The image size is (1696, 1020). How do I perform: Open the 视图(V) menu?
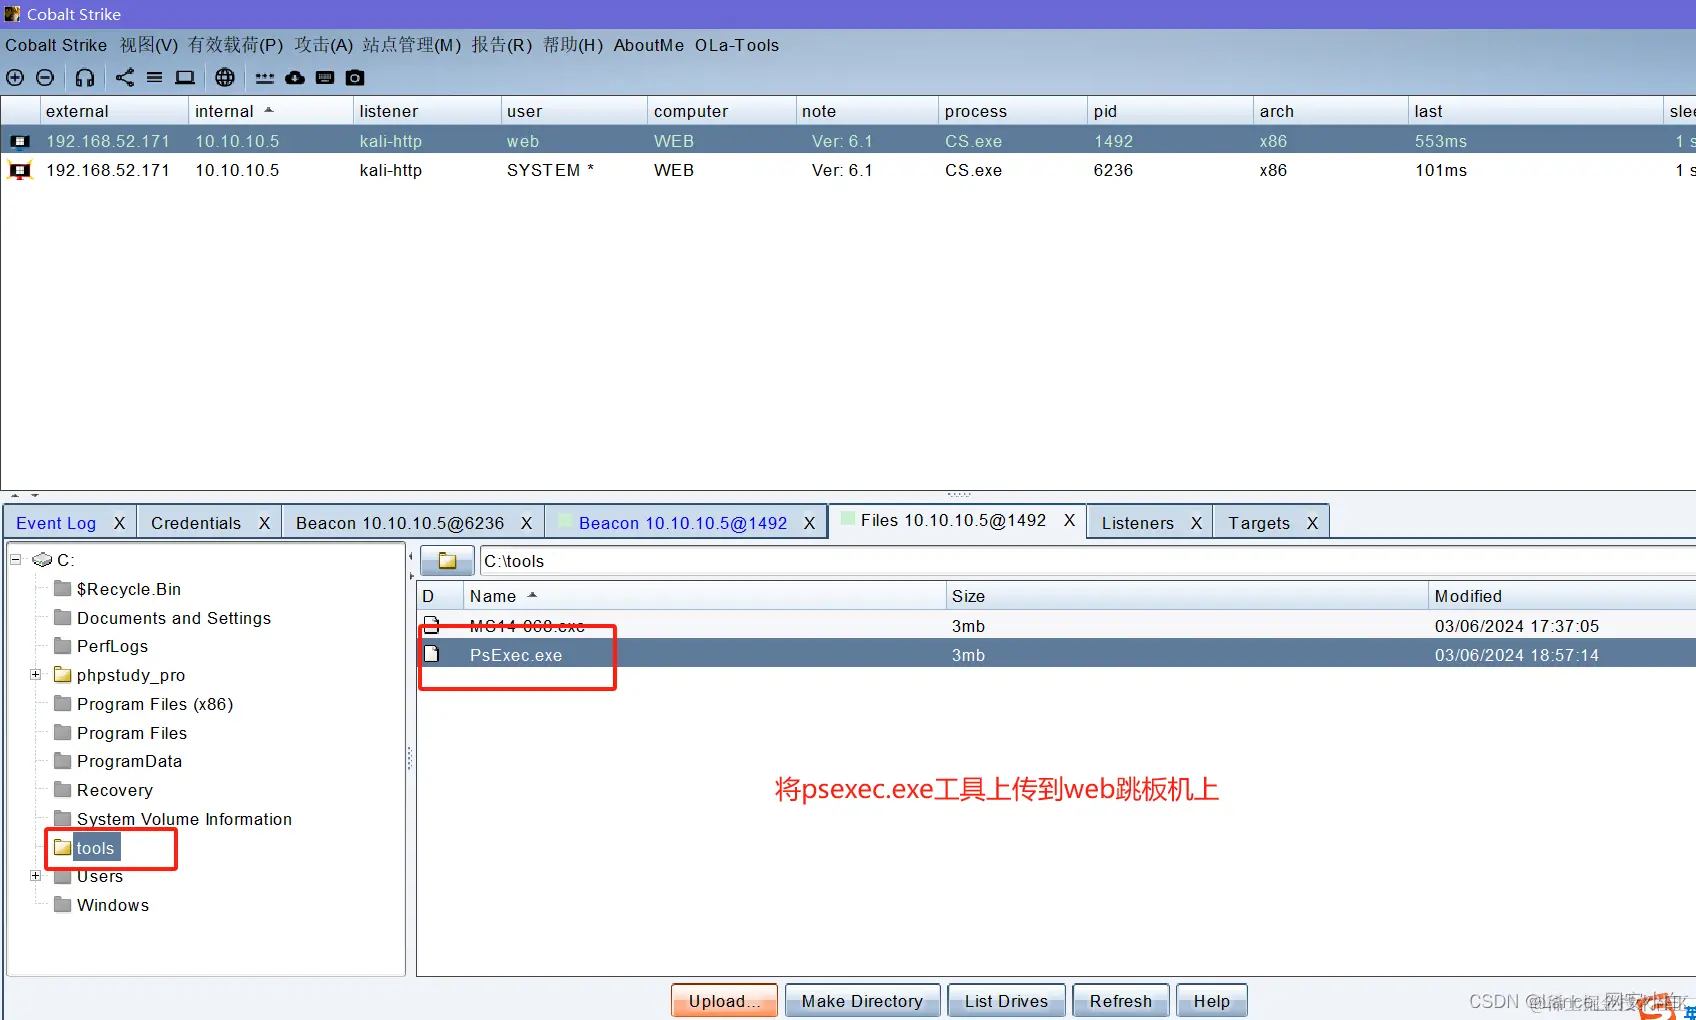point(149,45)
